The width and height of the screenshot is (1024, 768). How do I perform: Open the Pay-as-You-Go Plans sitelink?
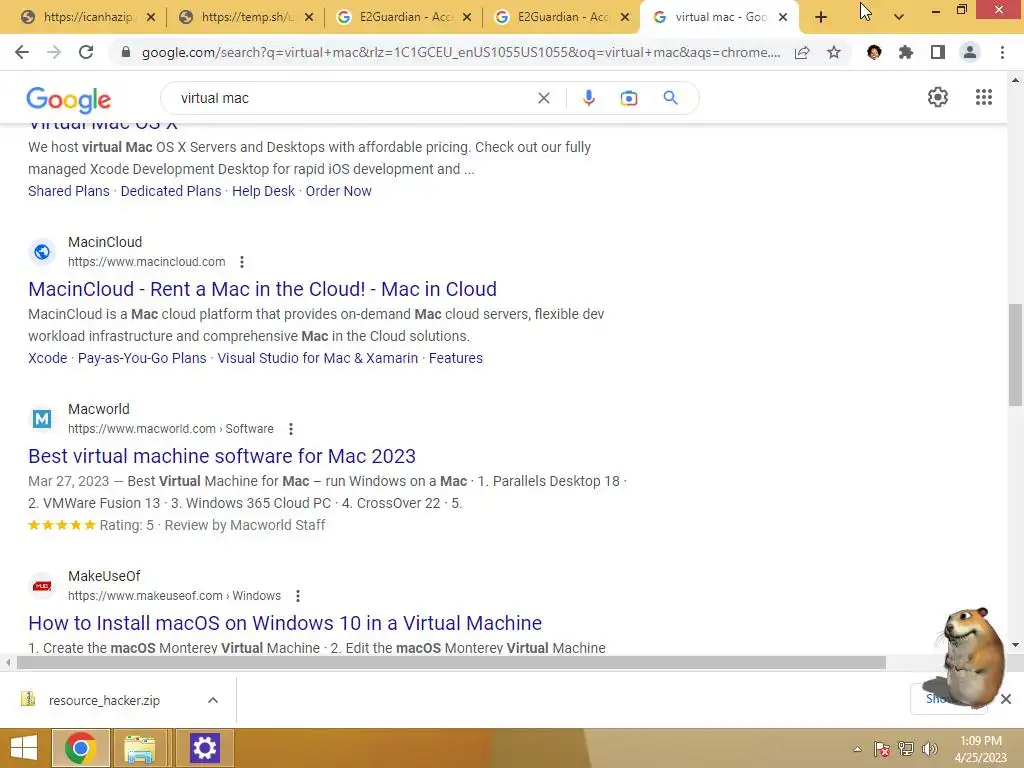(x=142, y=358)
